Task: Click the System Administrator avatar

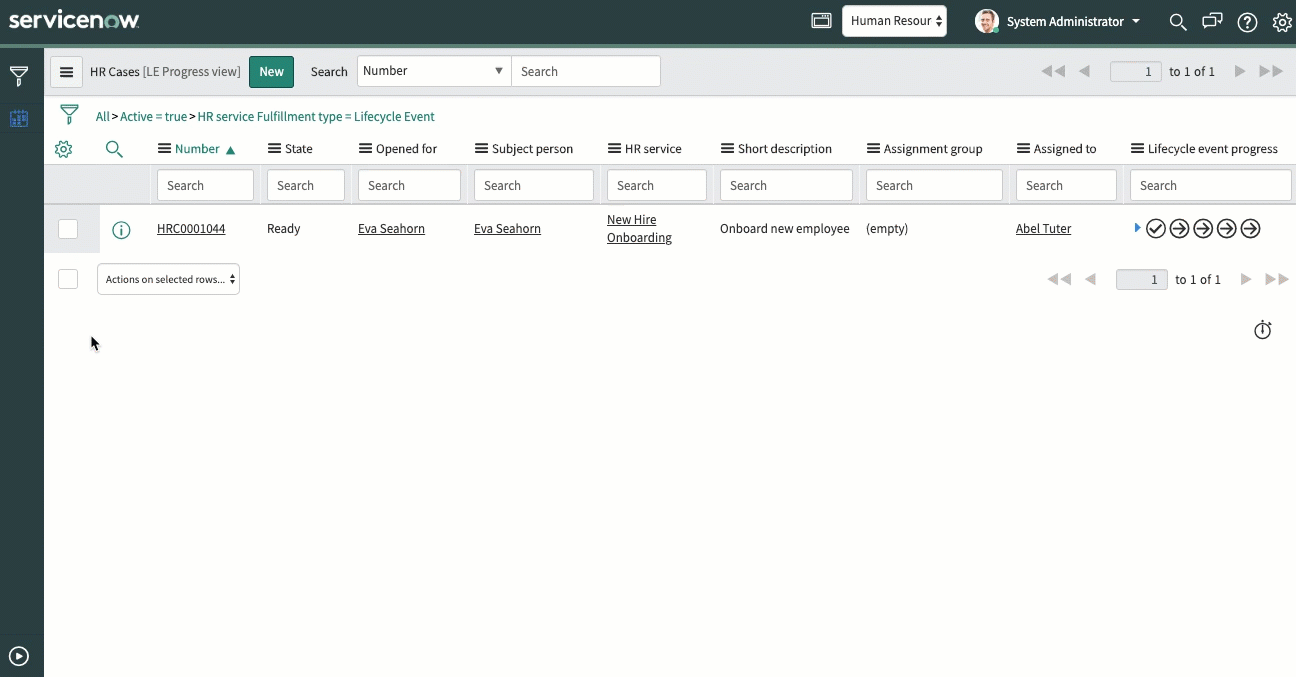Action: (x=987, y=21)
